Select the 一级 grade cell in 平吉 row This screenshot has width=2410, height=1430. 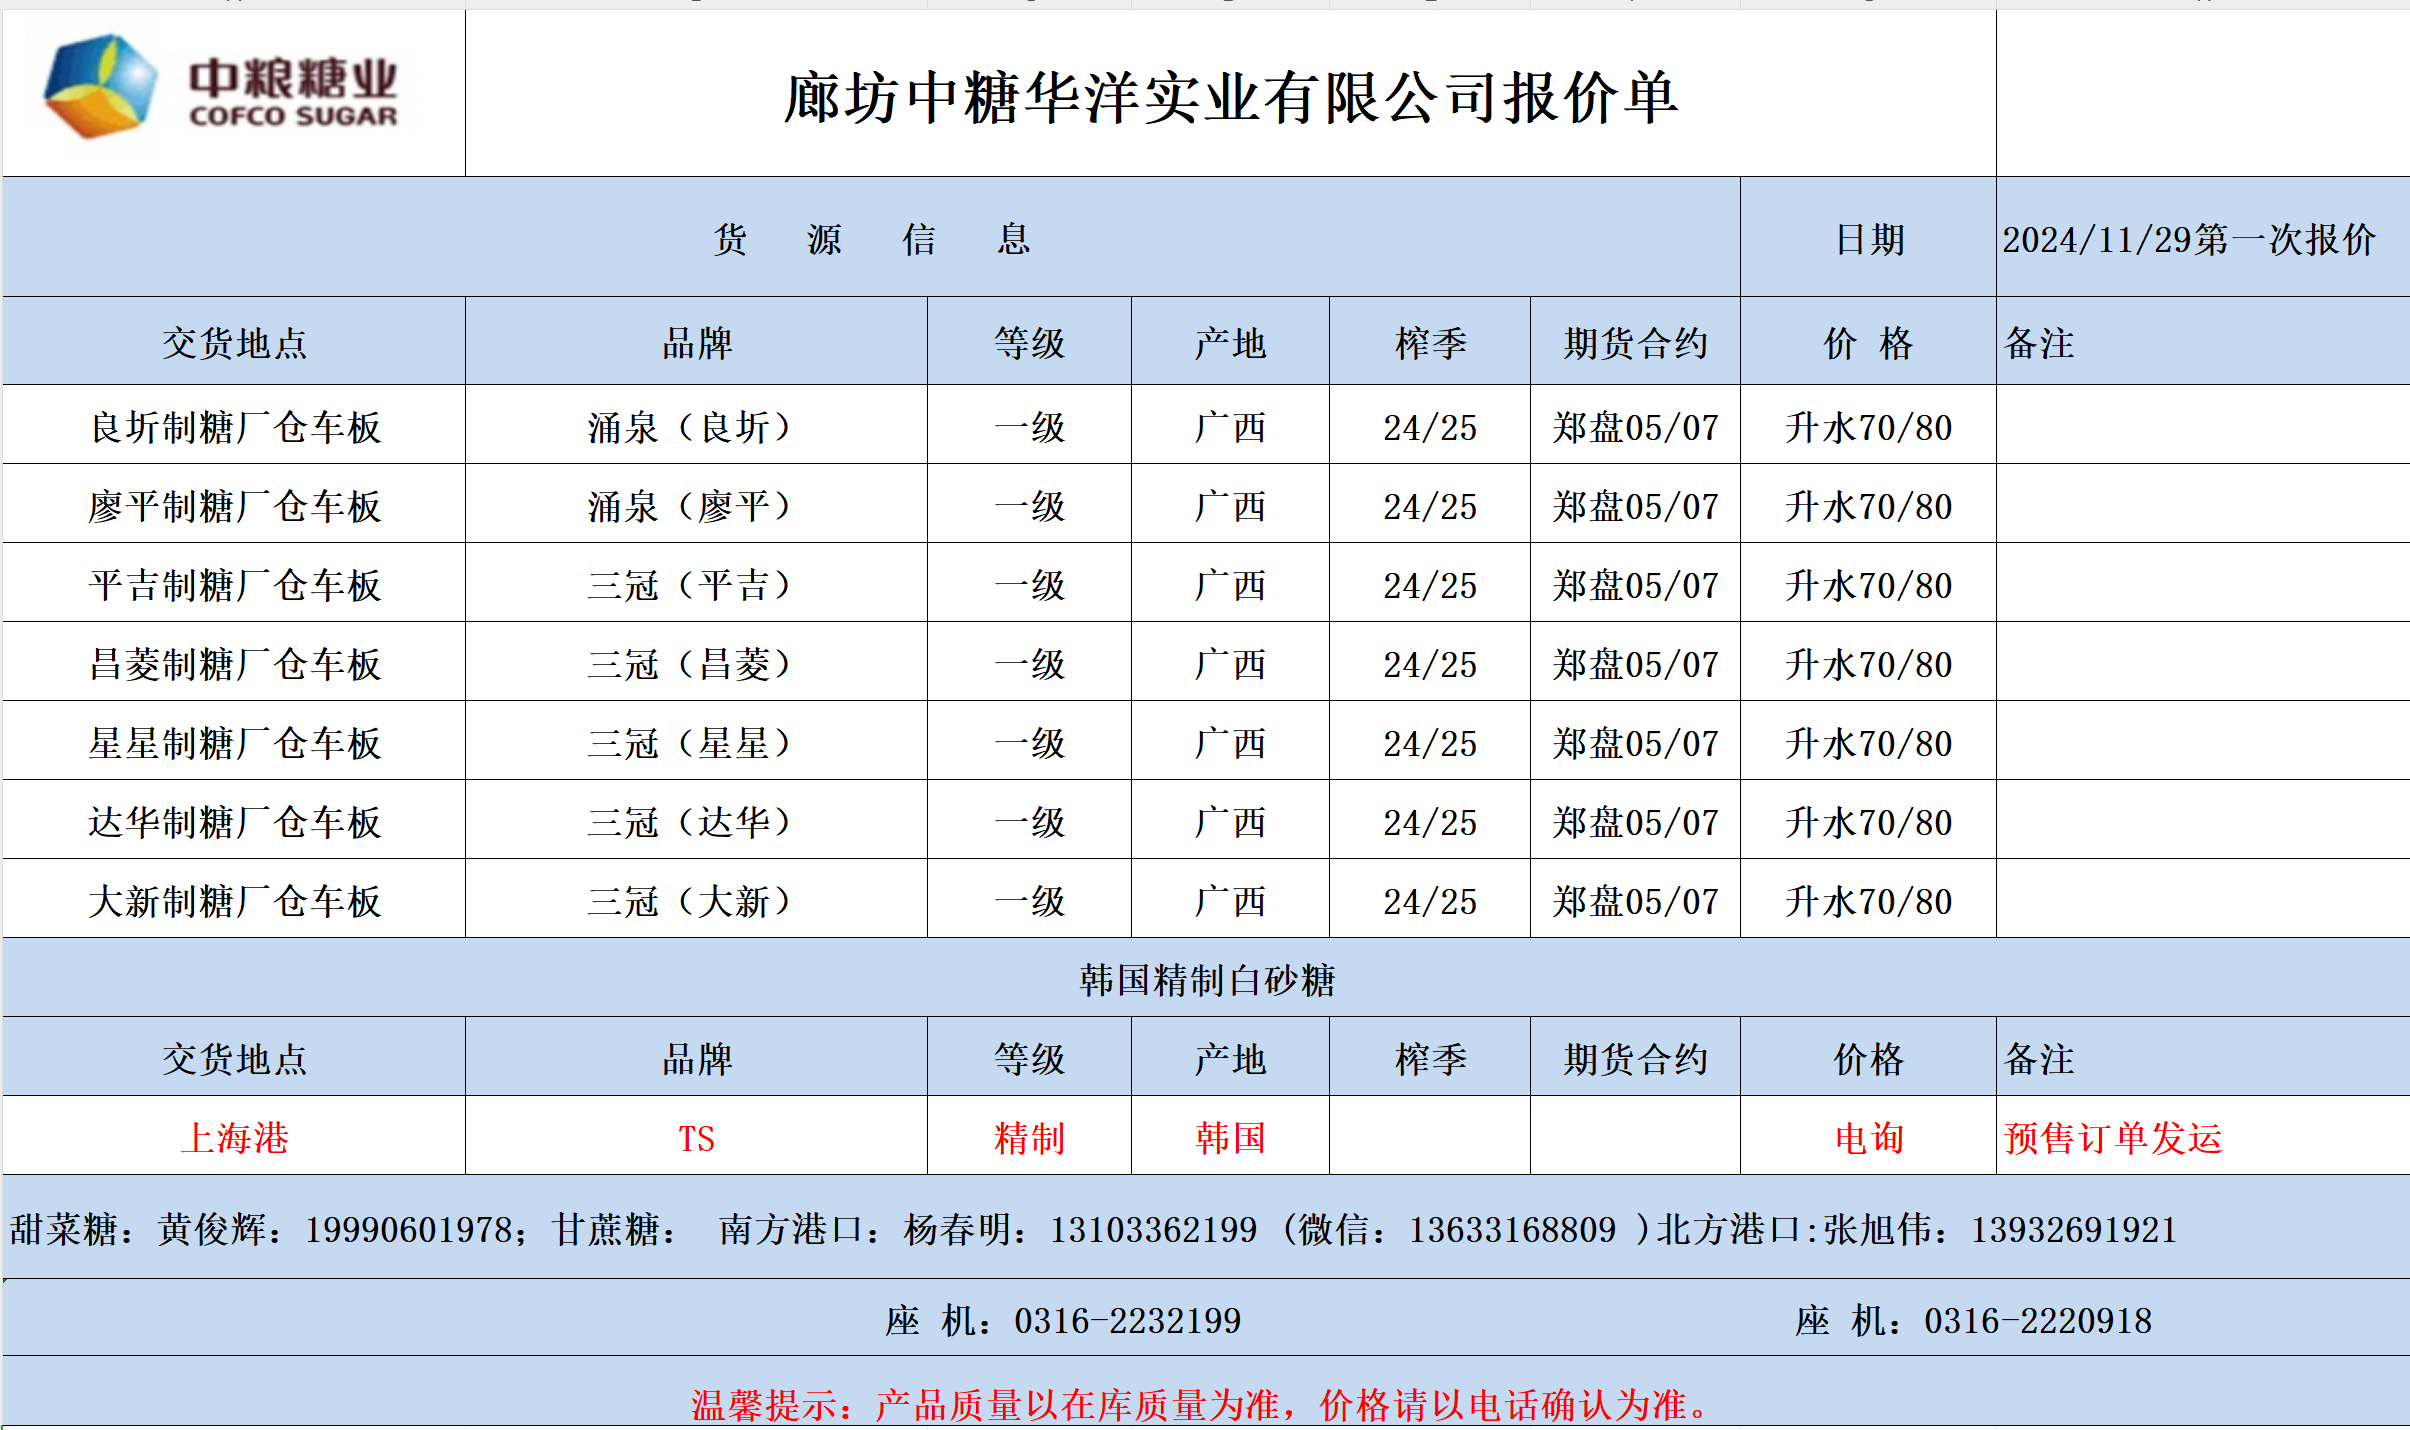(1029, 585)
